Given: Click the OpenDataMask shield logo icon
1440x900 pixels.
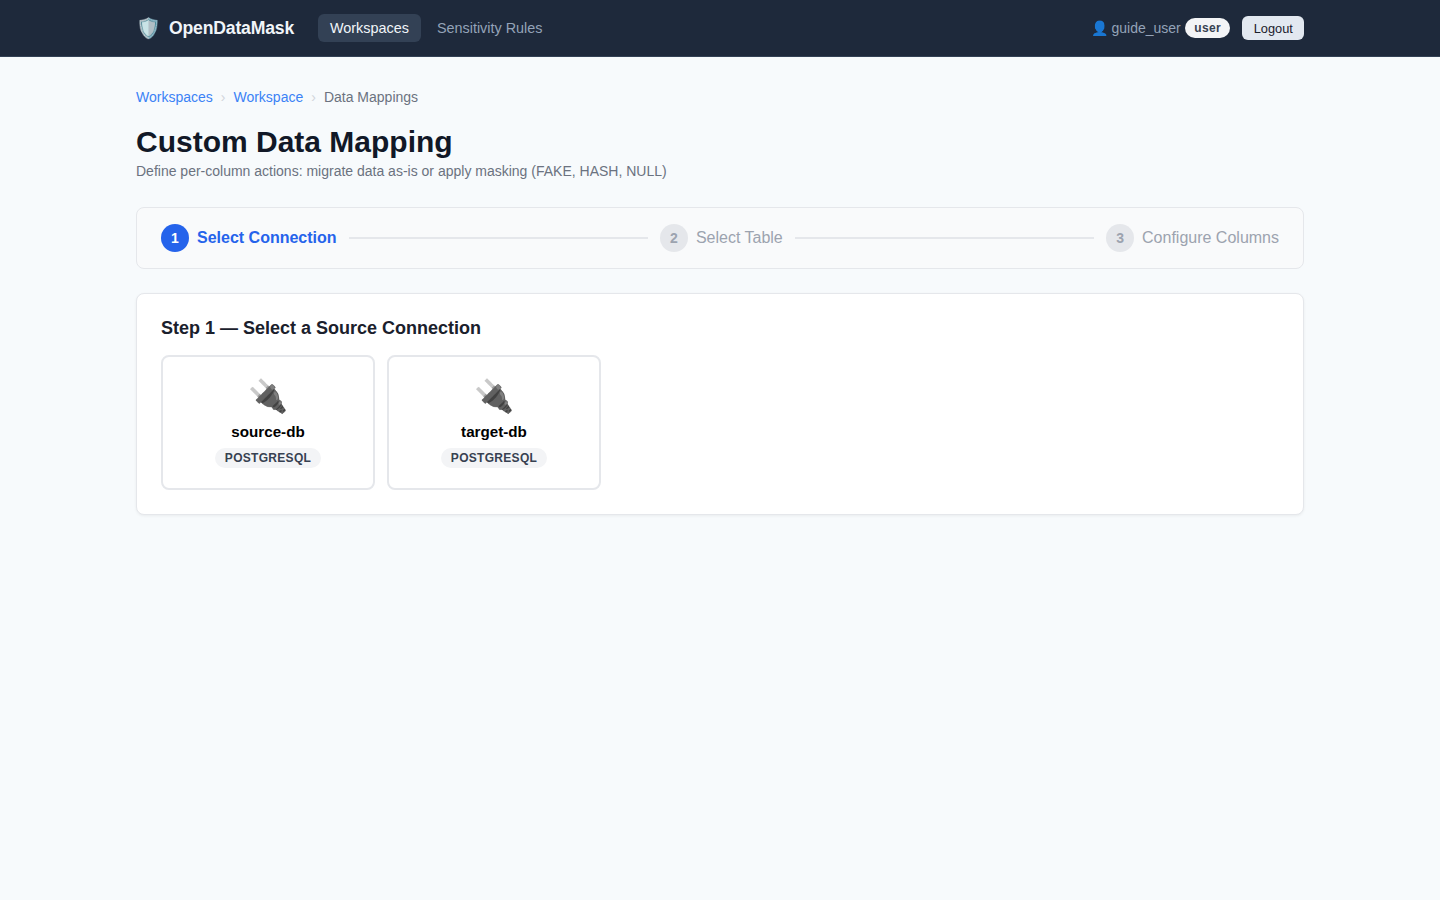Looking at the screenshot, I should point(148,28).
